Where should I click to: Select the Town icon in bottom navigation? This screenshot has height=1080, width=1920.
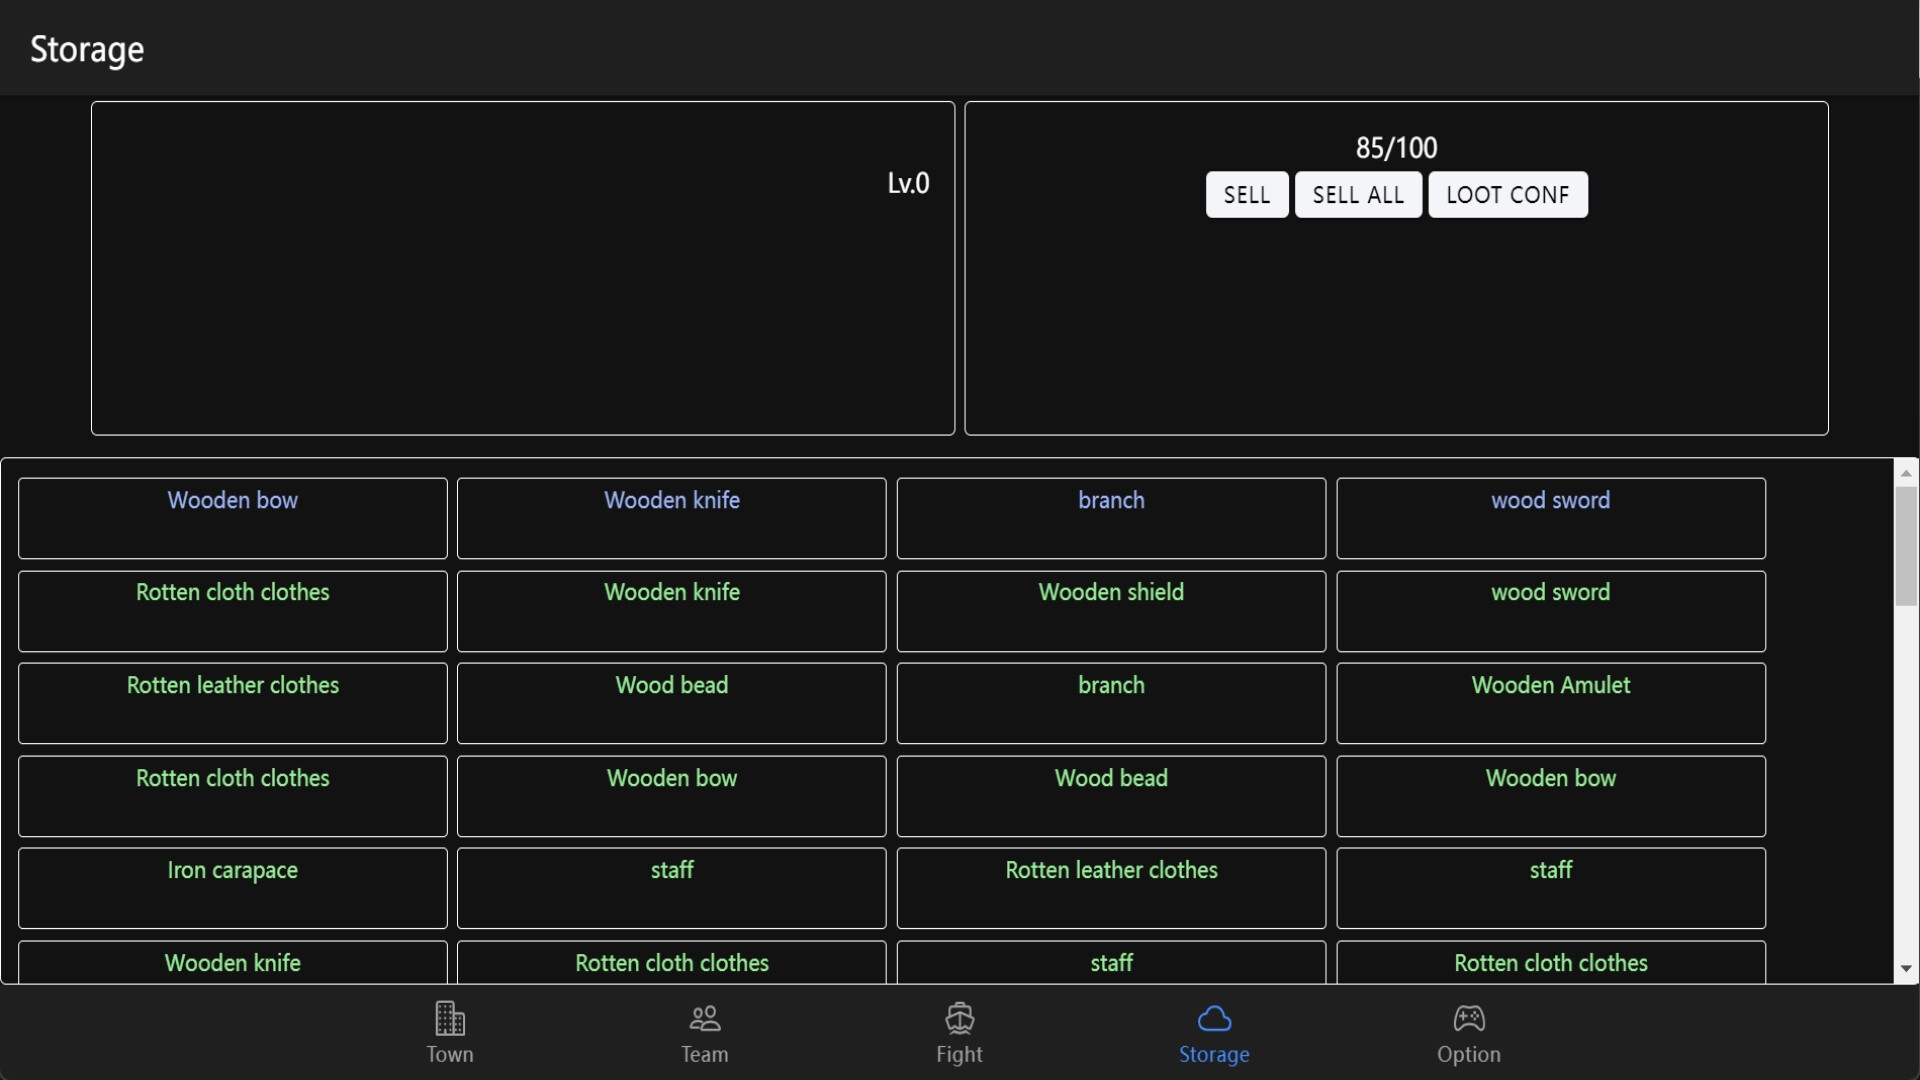pos(449,1030)
